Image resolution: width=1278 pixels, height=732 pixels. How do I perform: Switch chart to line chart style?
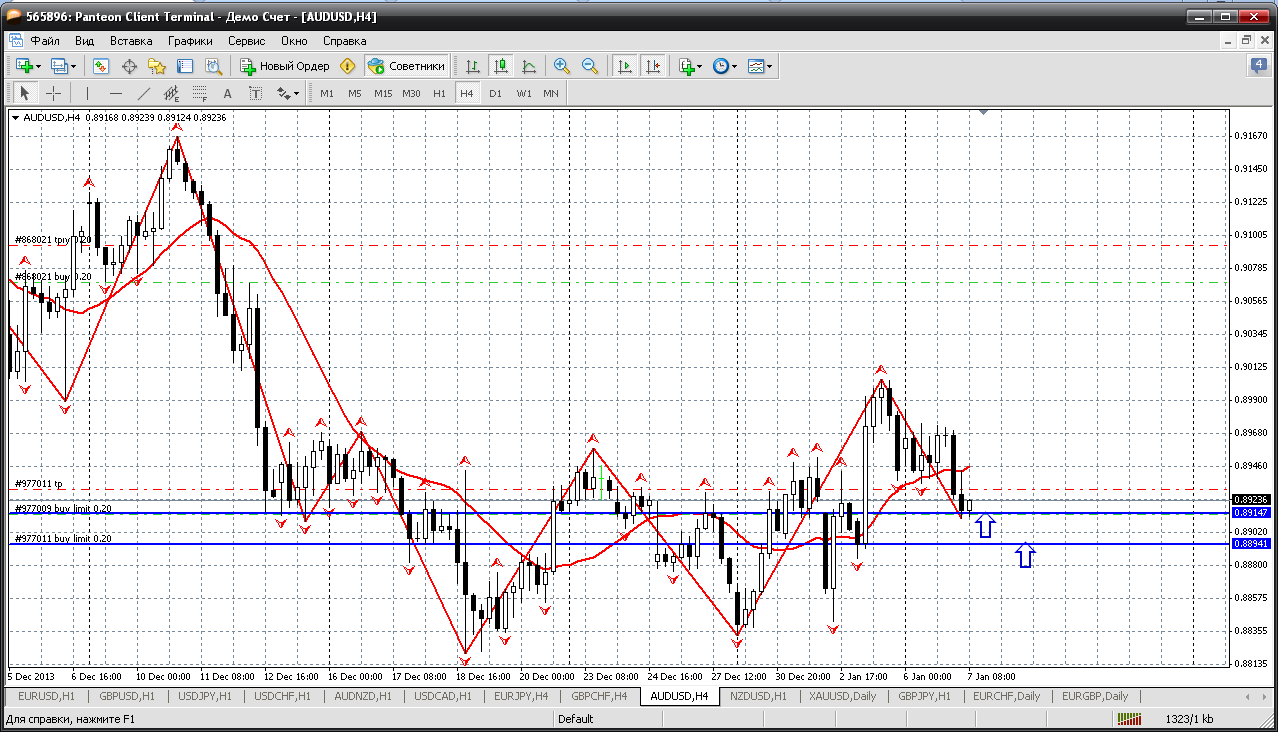coord(529,66)
